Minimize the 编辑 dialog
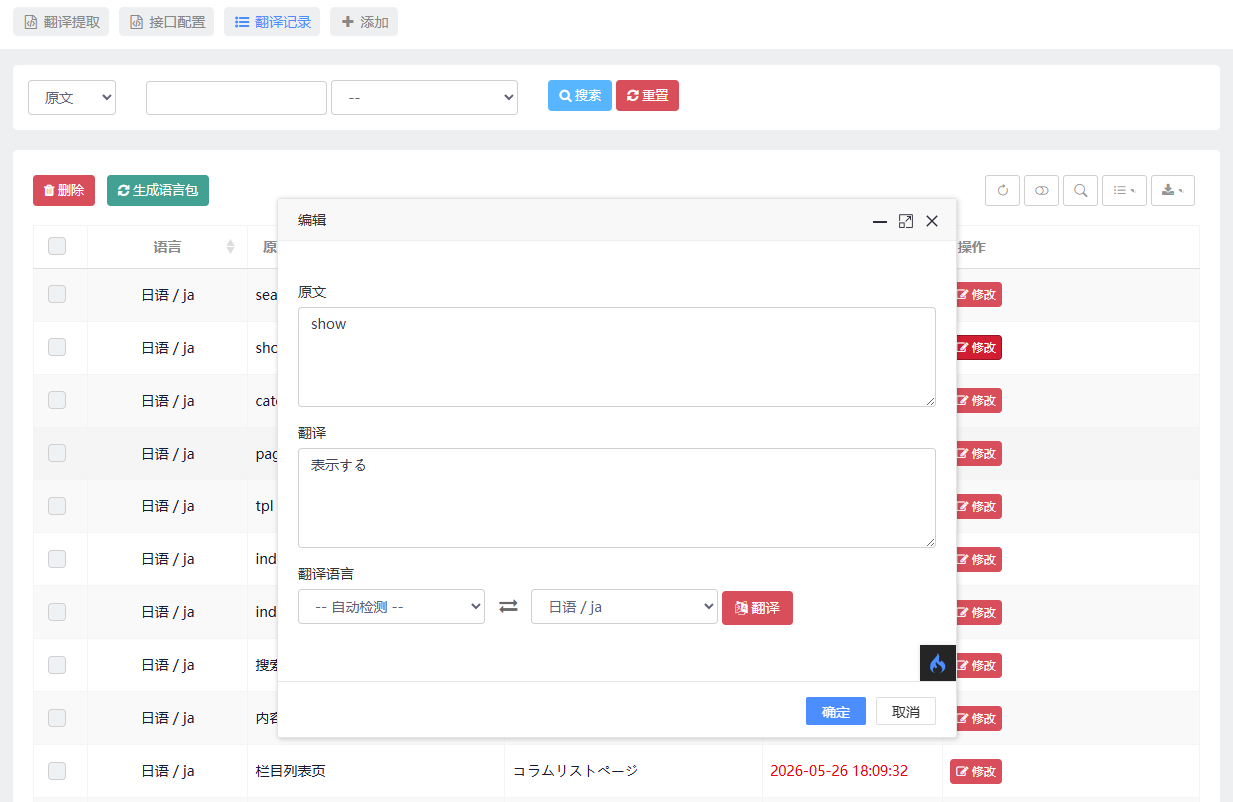 880,221
